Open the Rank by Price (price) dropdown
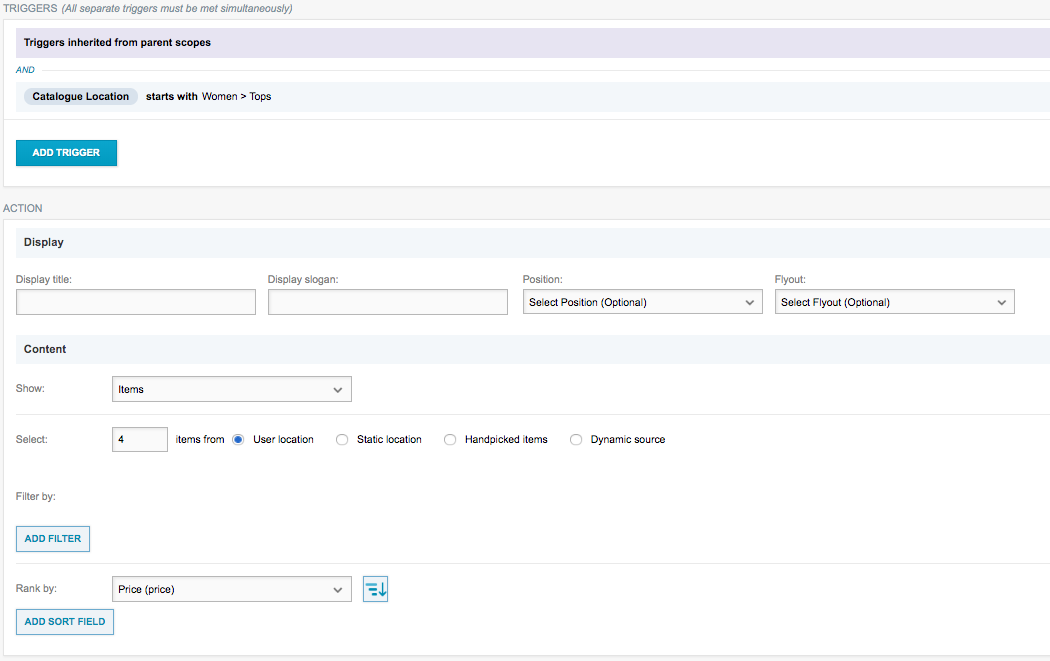The width and height of the screenshot is (1050, 661). click(x=232, y=589)
